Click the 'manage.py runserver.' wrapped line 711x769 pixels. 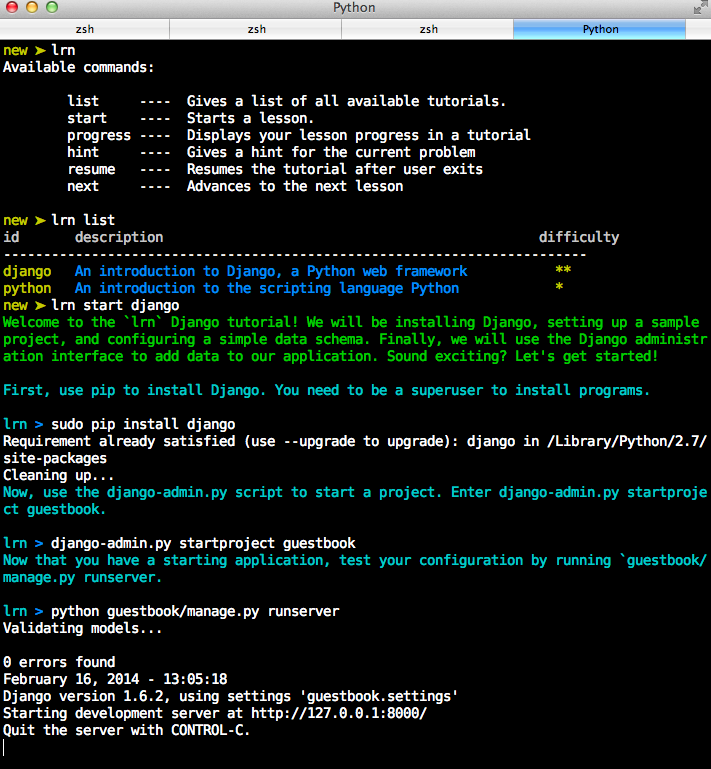coord(82,578)
